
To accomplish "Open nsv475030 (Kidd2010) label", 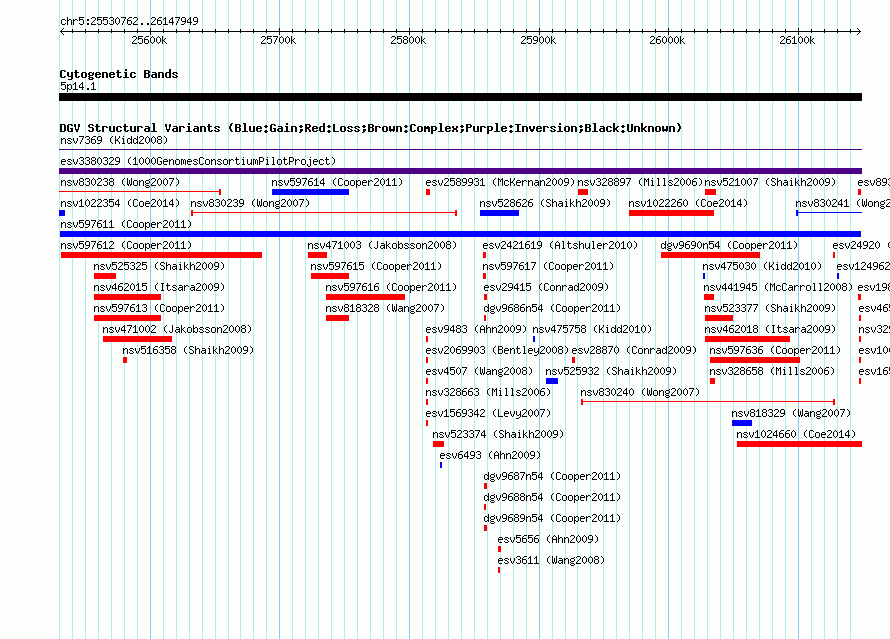I will (762, 266).
